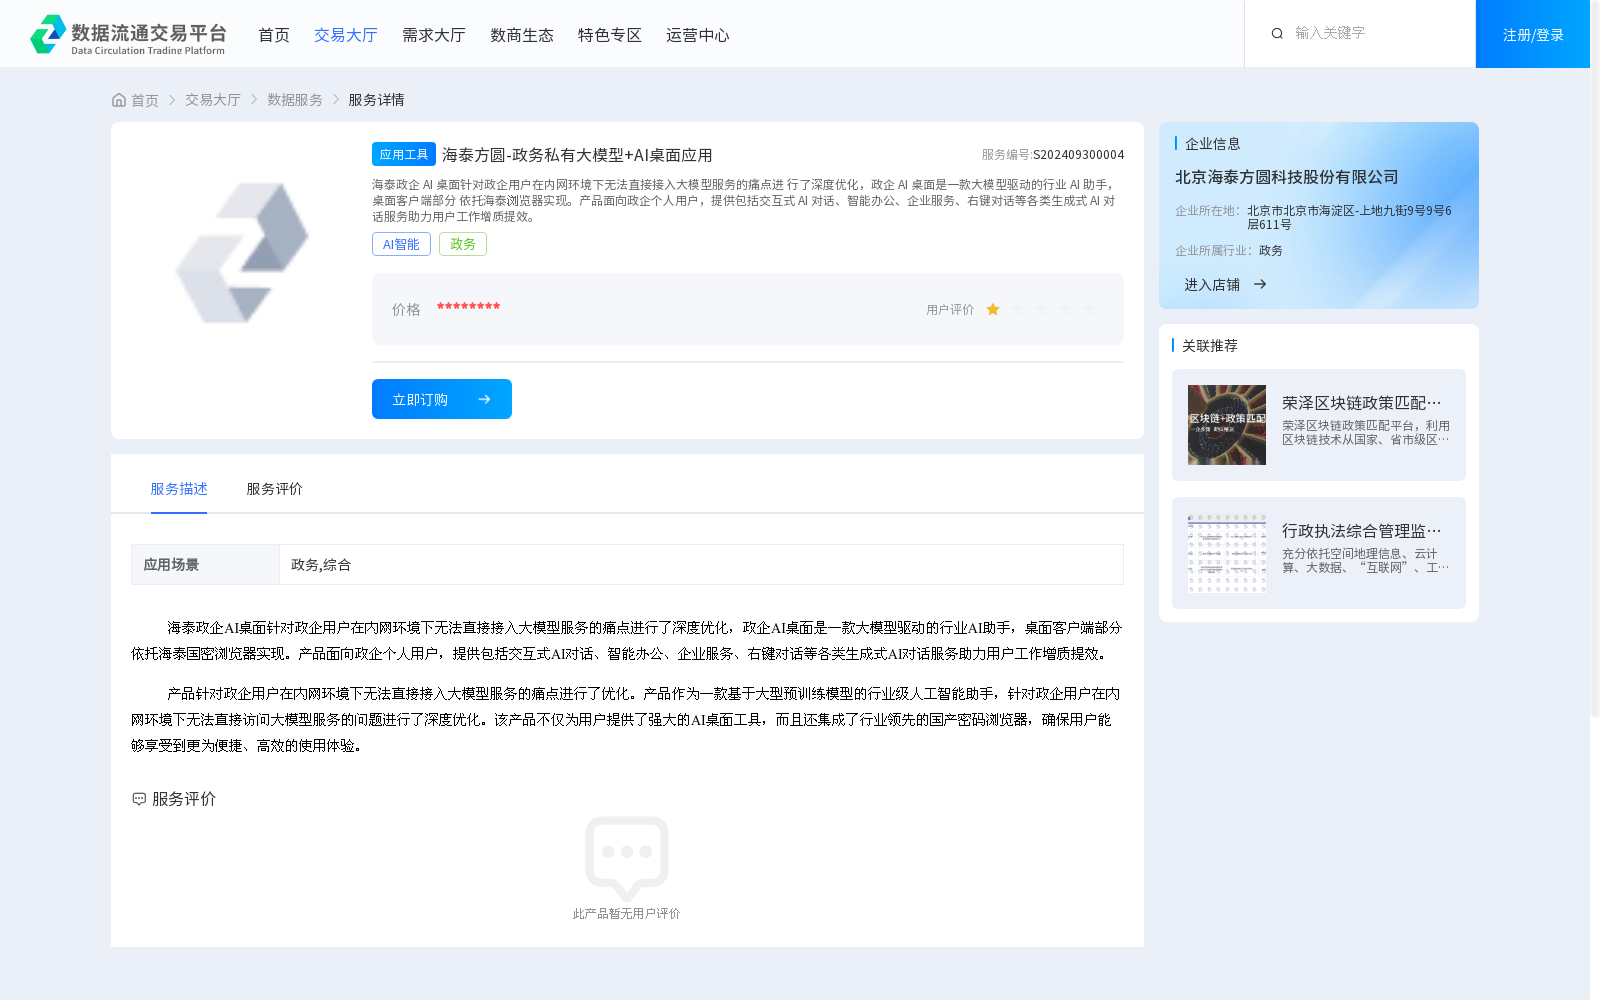Click the home icon in the breadcrumb
This screenshot has width=1600, height=1000.
pyautogui.click(x=119, y=100)
